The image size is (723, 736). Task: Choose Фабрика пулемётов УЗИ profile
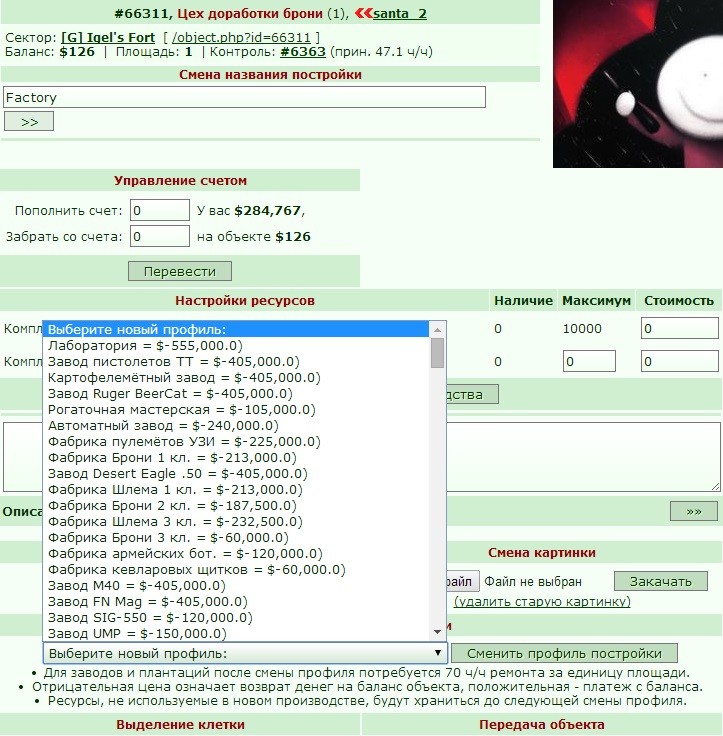tap(236, 441)
